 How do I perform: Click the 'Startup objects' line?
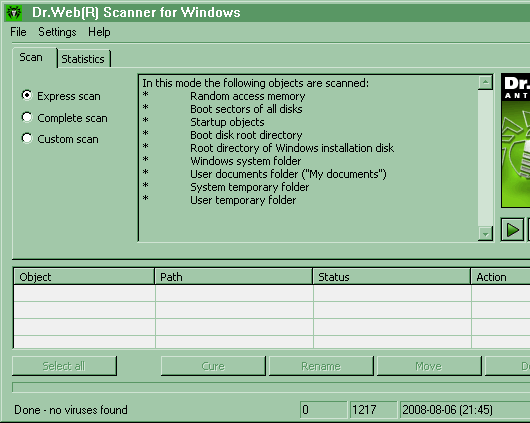(x=227, y=122)
